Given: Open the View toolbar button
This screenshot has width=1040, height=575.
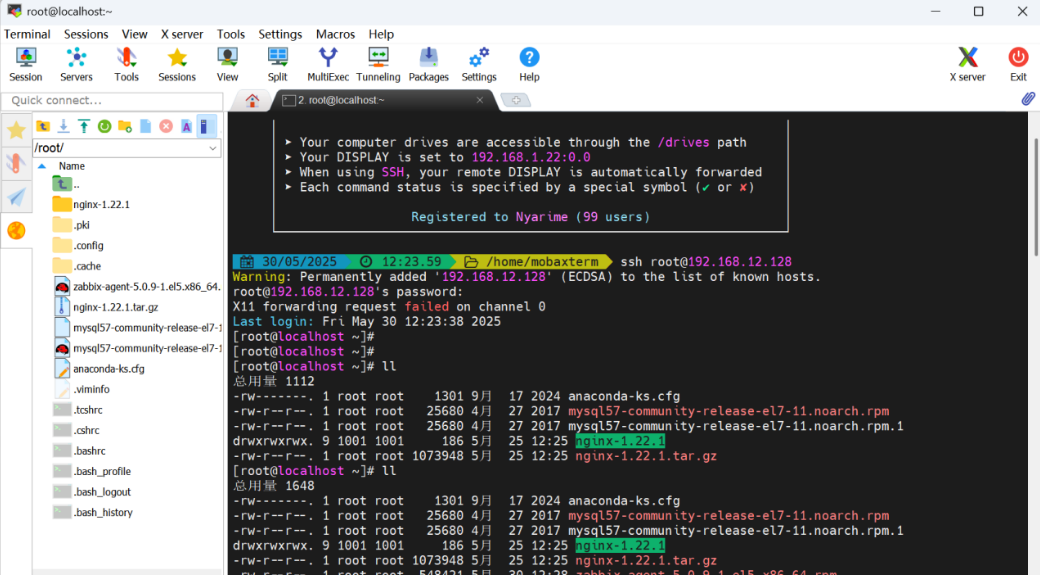Looking at the screenshot, I should click(x=227, y=65).
